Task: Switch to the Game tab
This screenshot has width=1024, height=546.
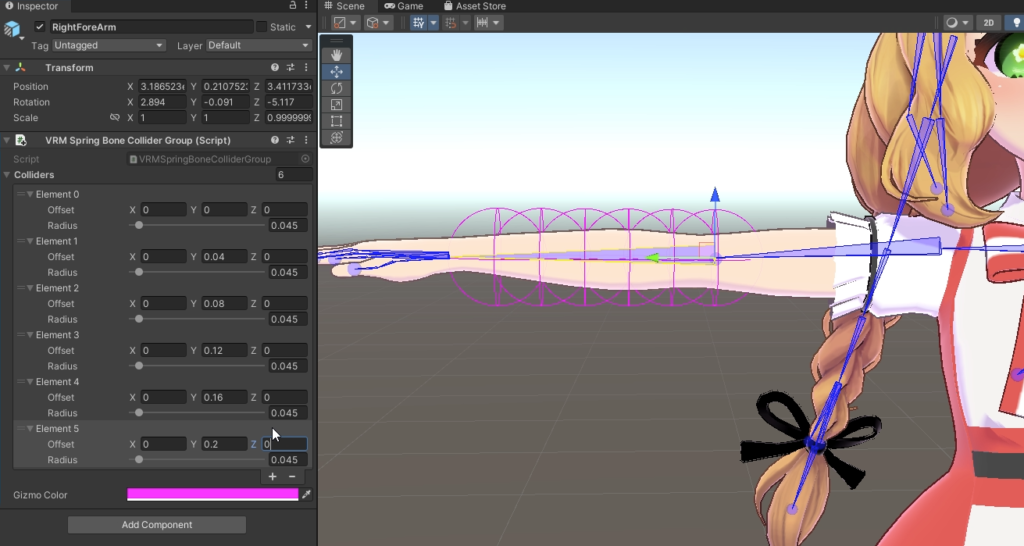Action: 404,6
